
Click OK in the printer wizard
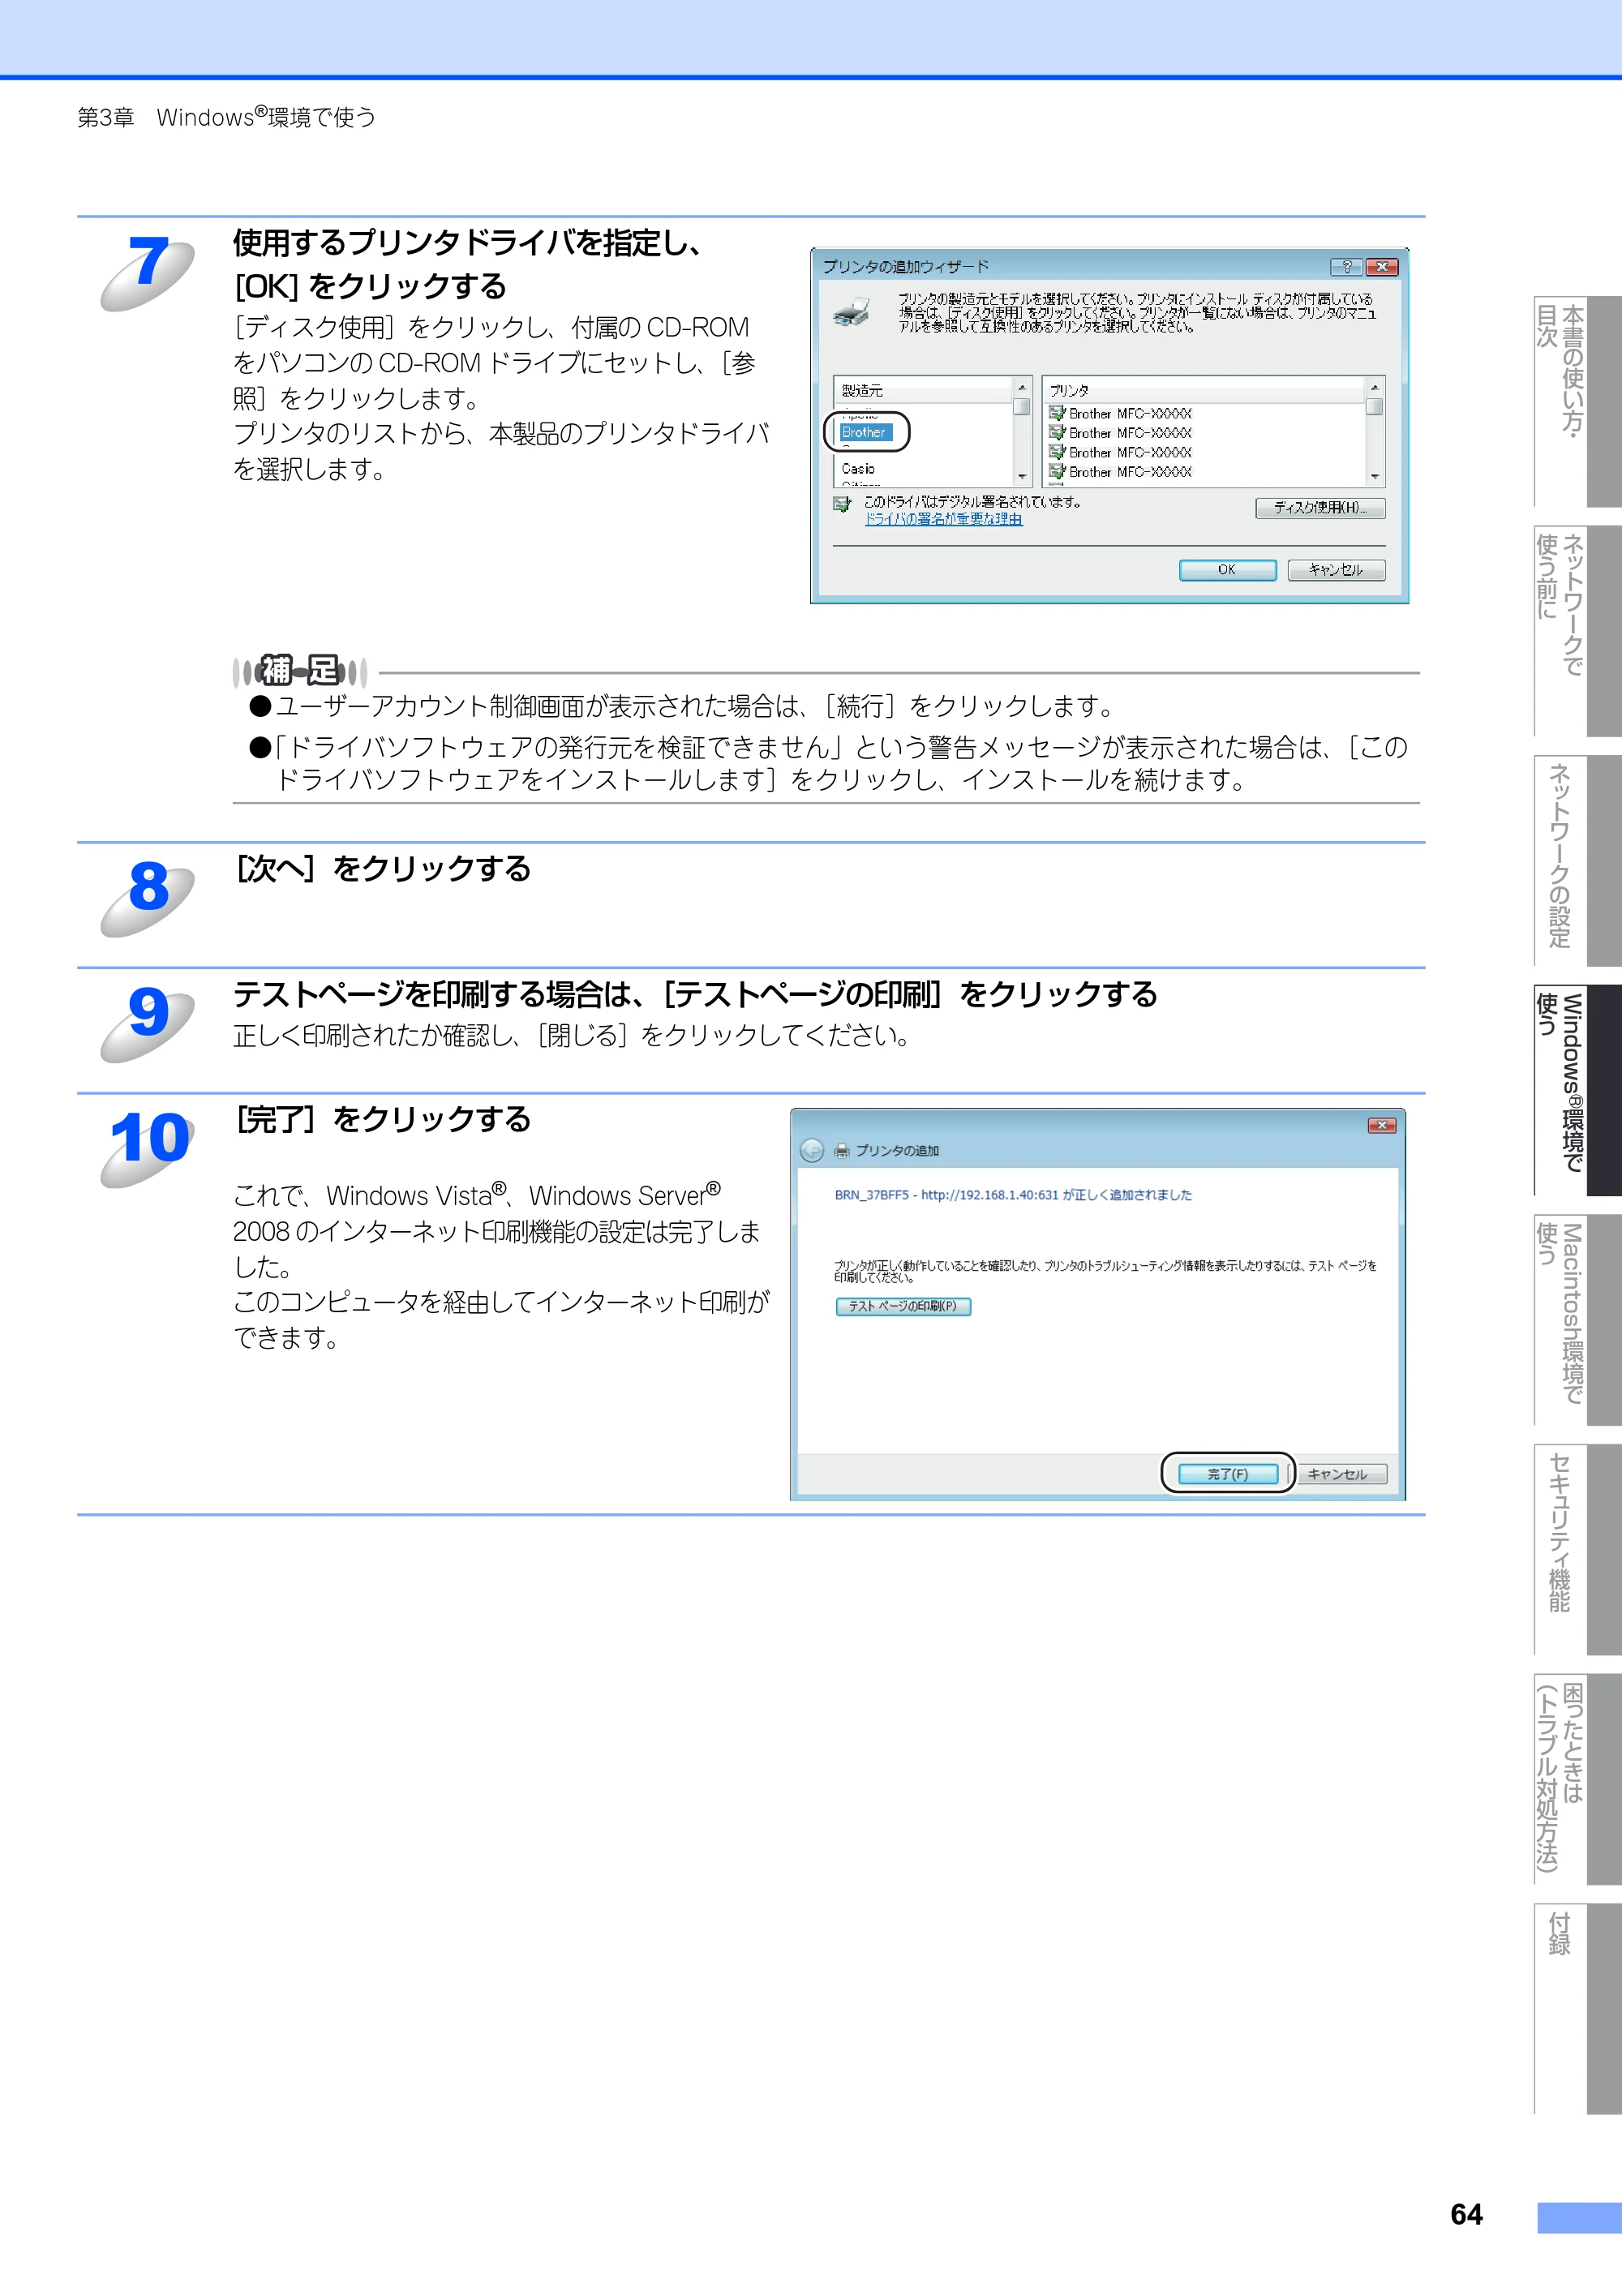(x=1227, y=570)
